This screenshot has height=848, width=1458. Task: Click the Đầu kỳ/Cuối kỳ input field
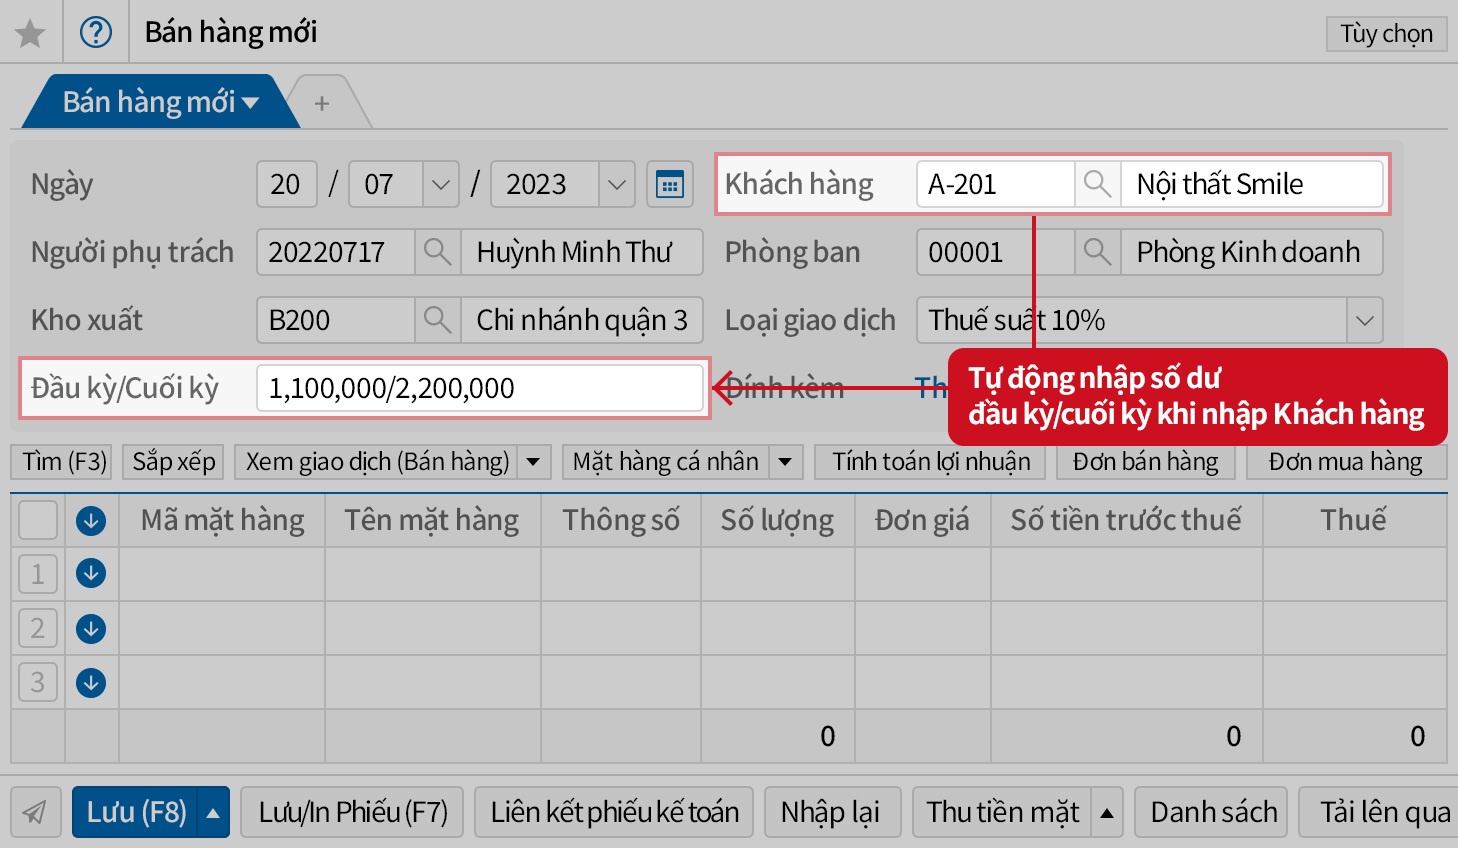point(480,388)
